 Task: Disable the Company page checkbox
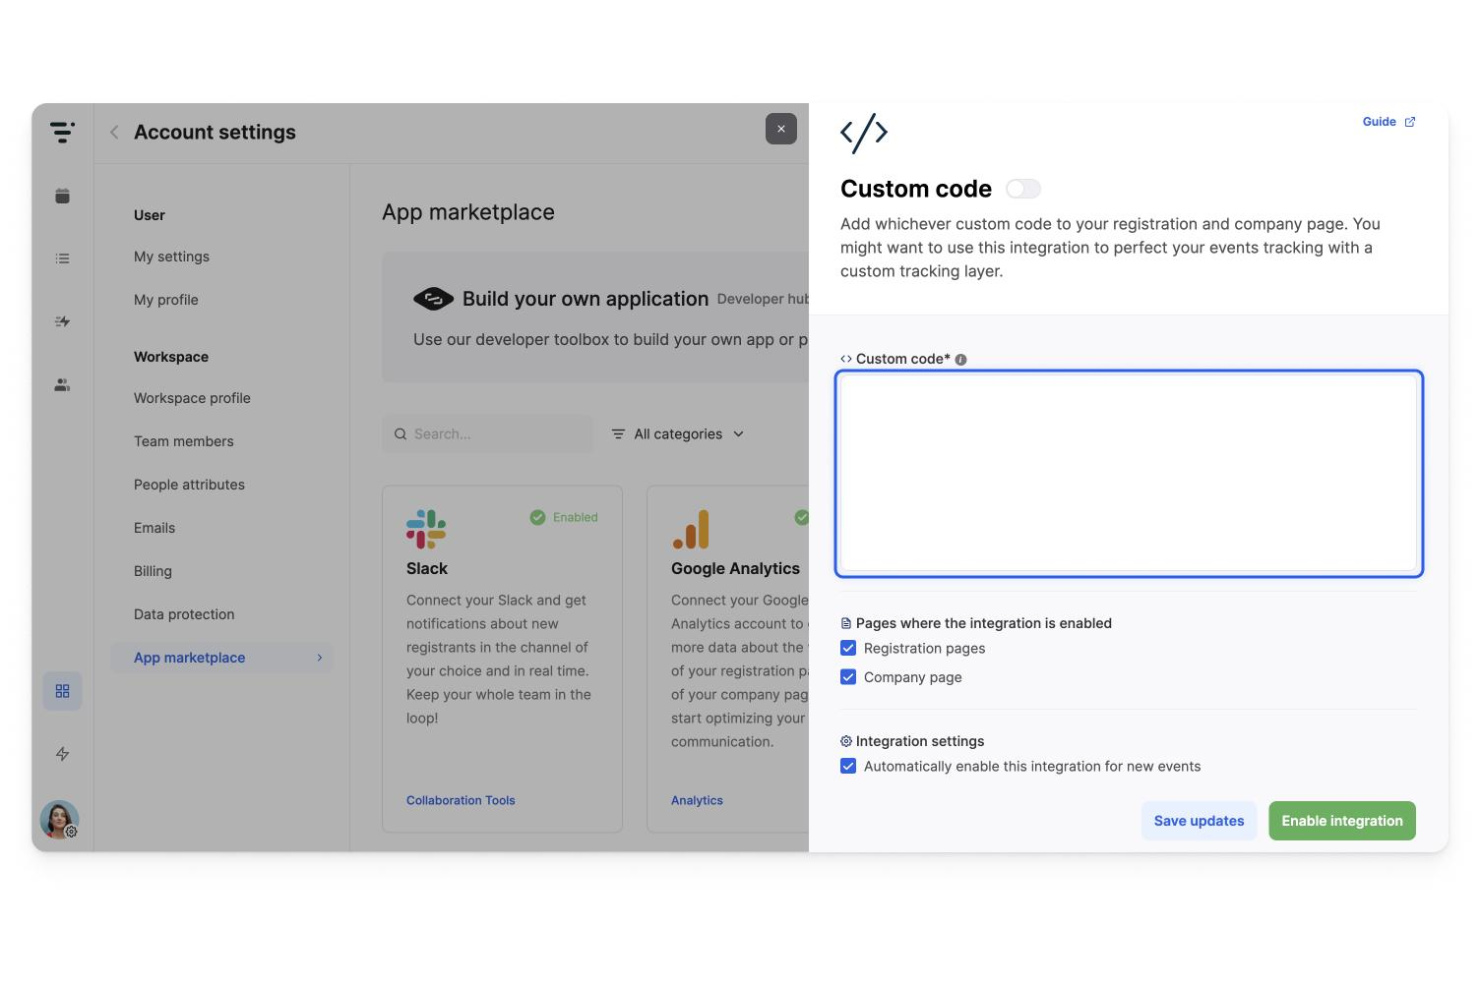[x=848, y=677]
